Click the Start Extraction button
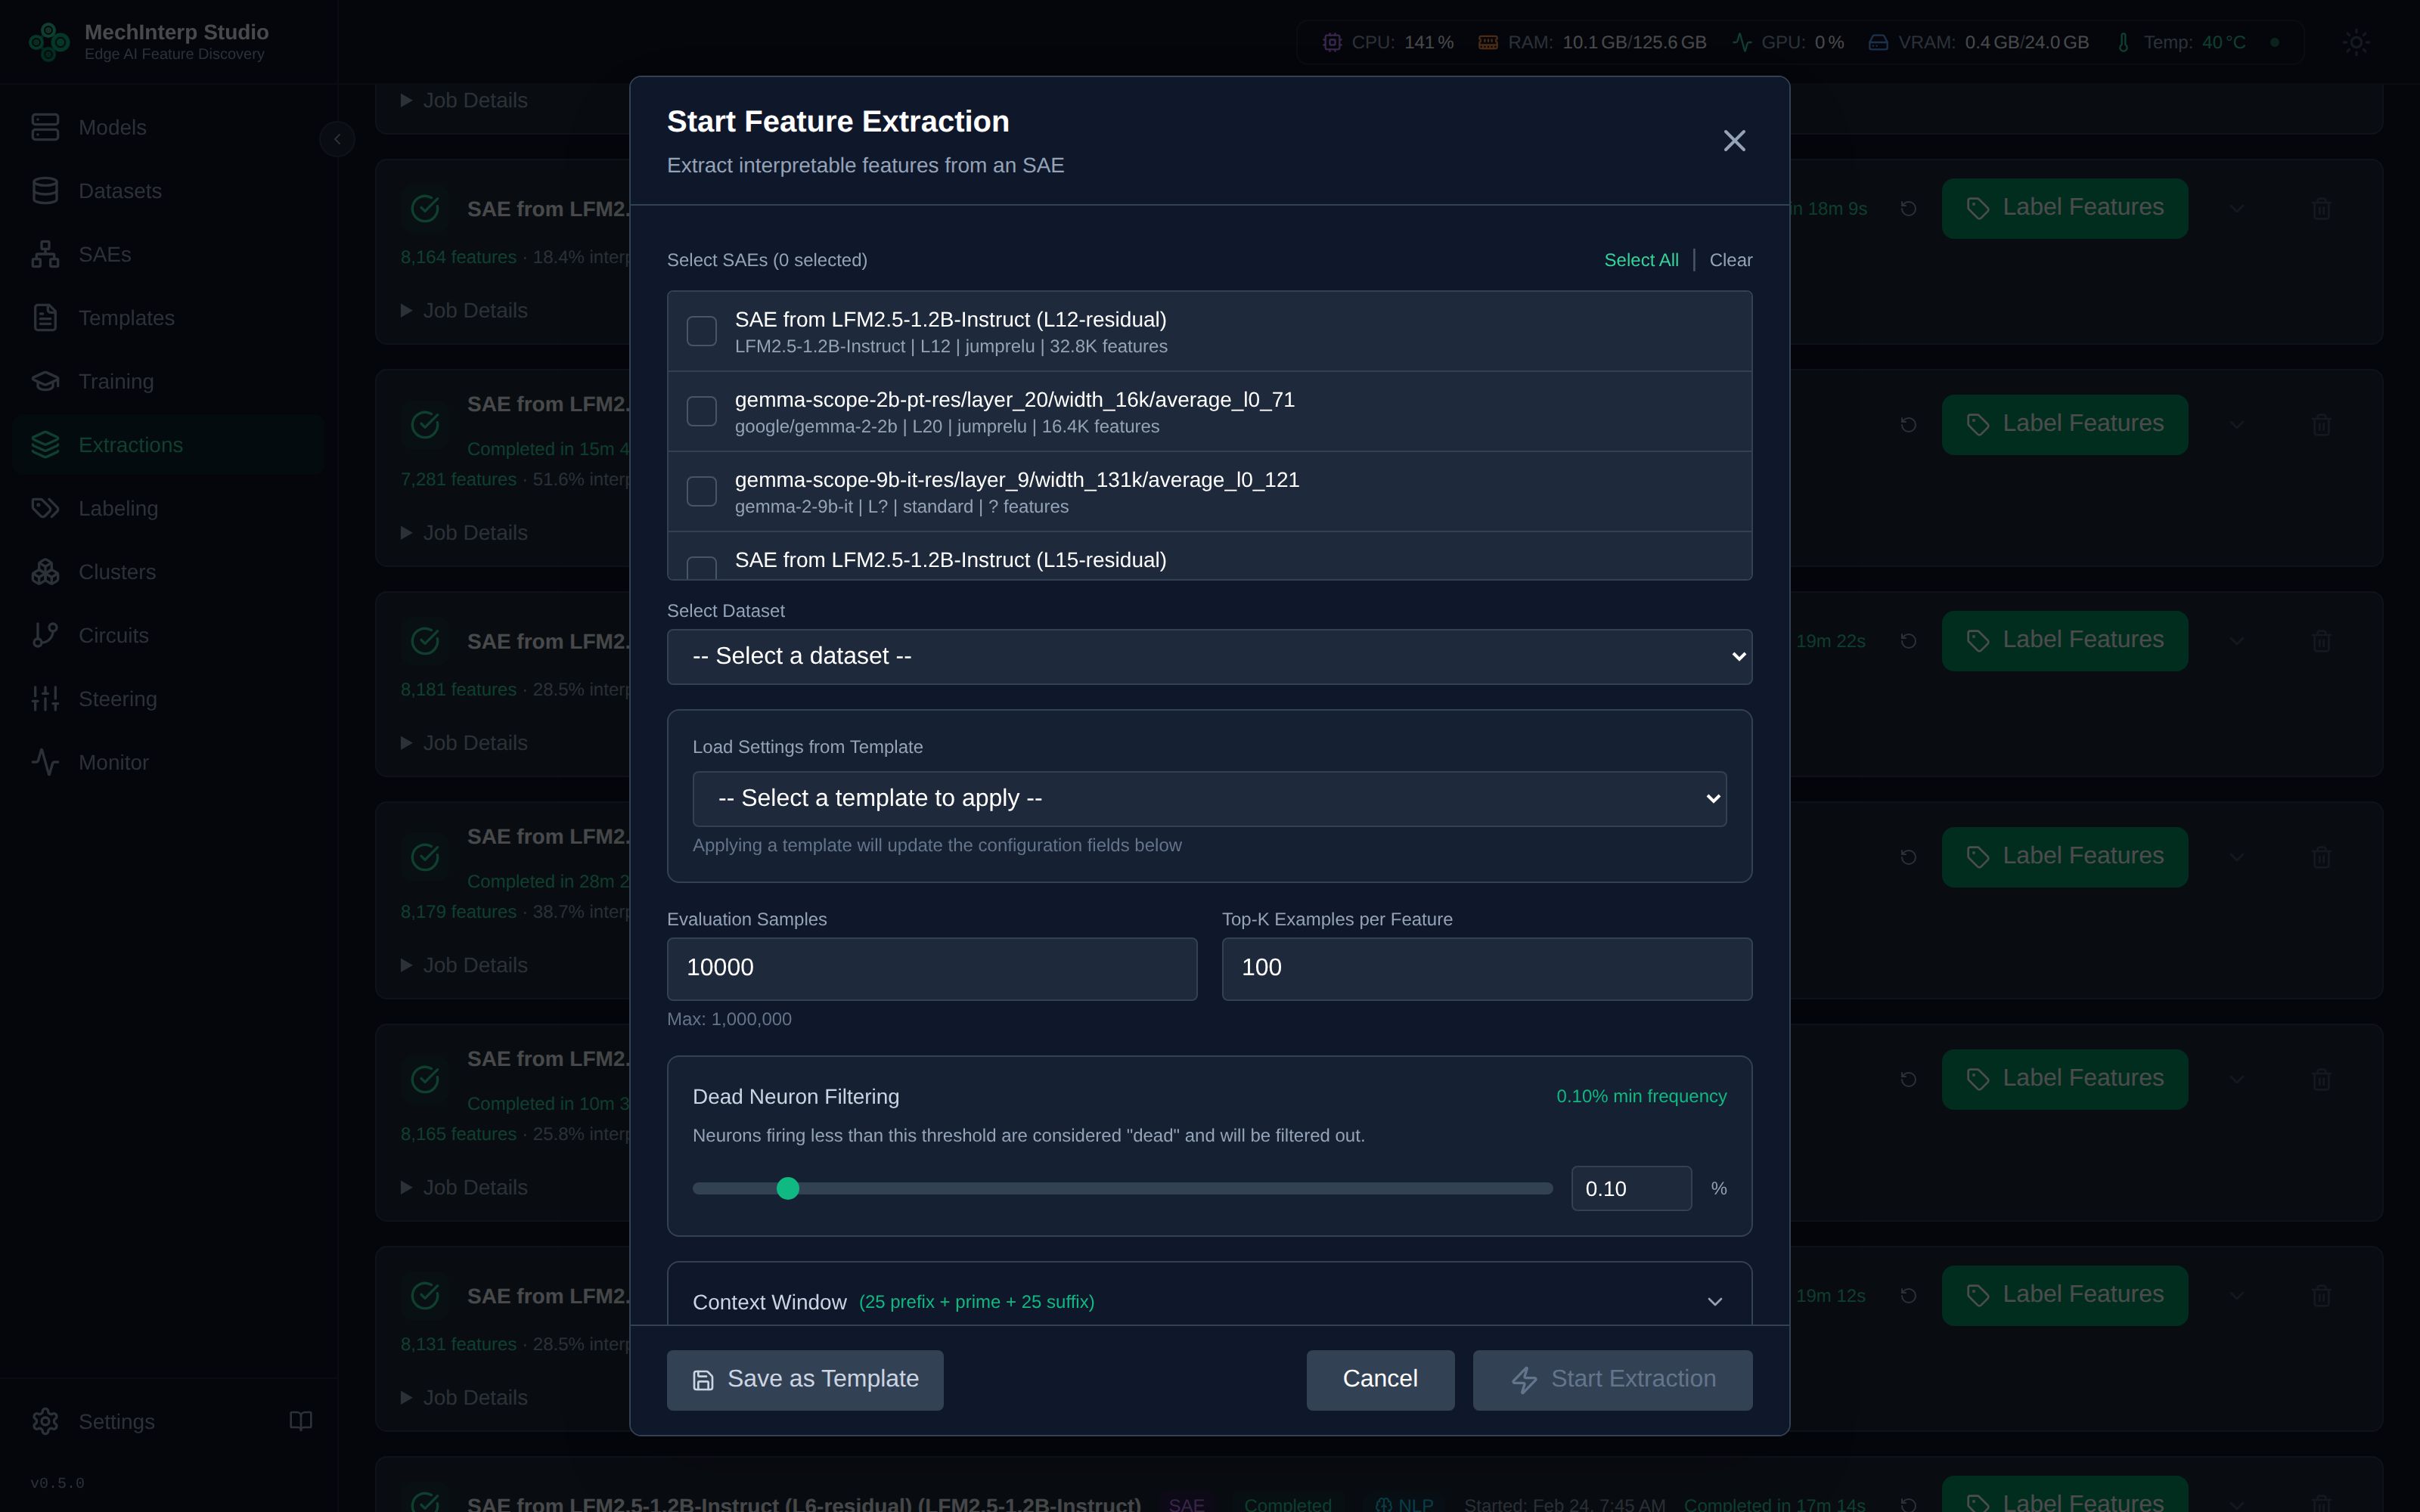This screenshot has height=1512, width=2420. [1612, 1380]
